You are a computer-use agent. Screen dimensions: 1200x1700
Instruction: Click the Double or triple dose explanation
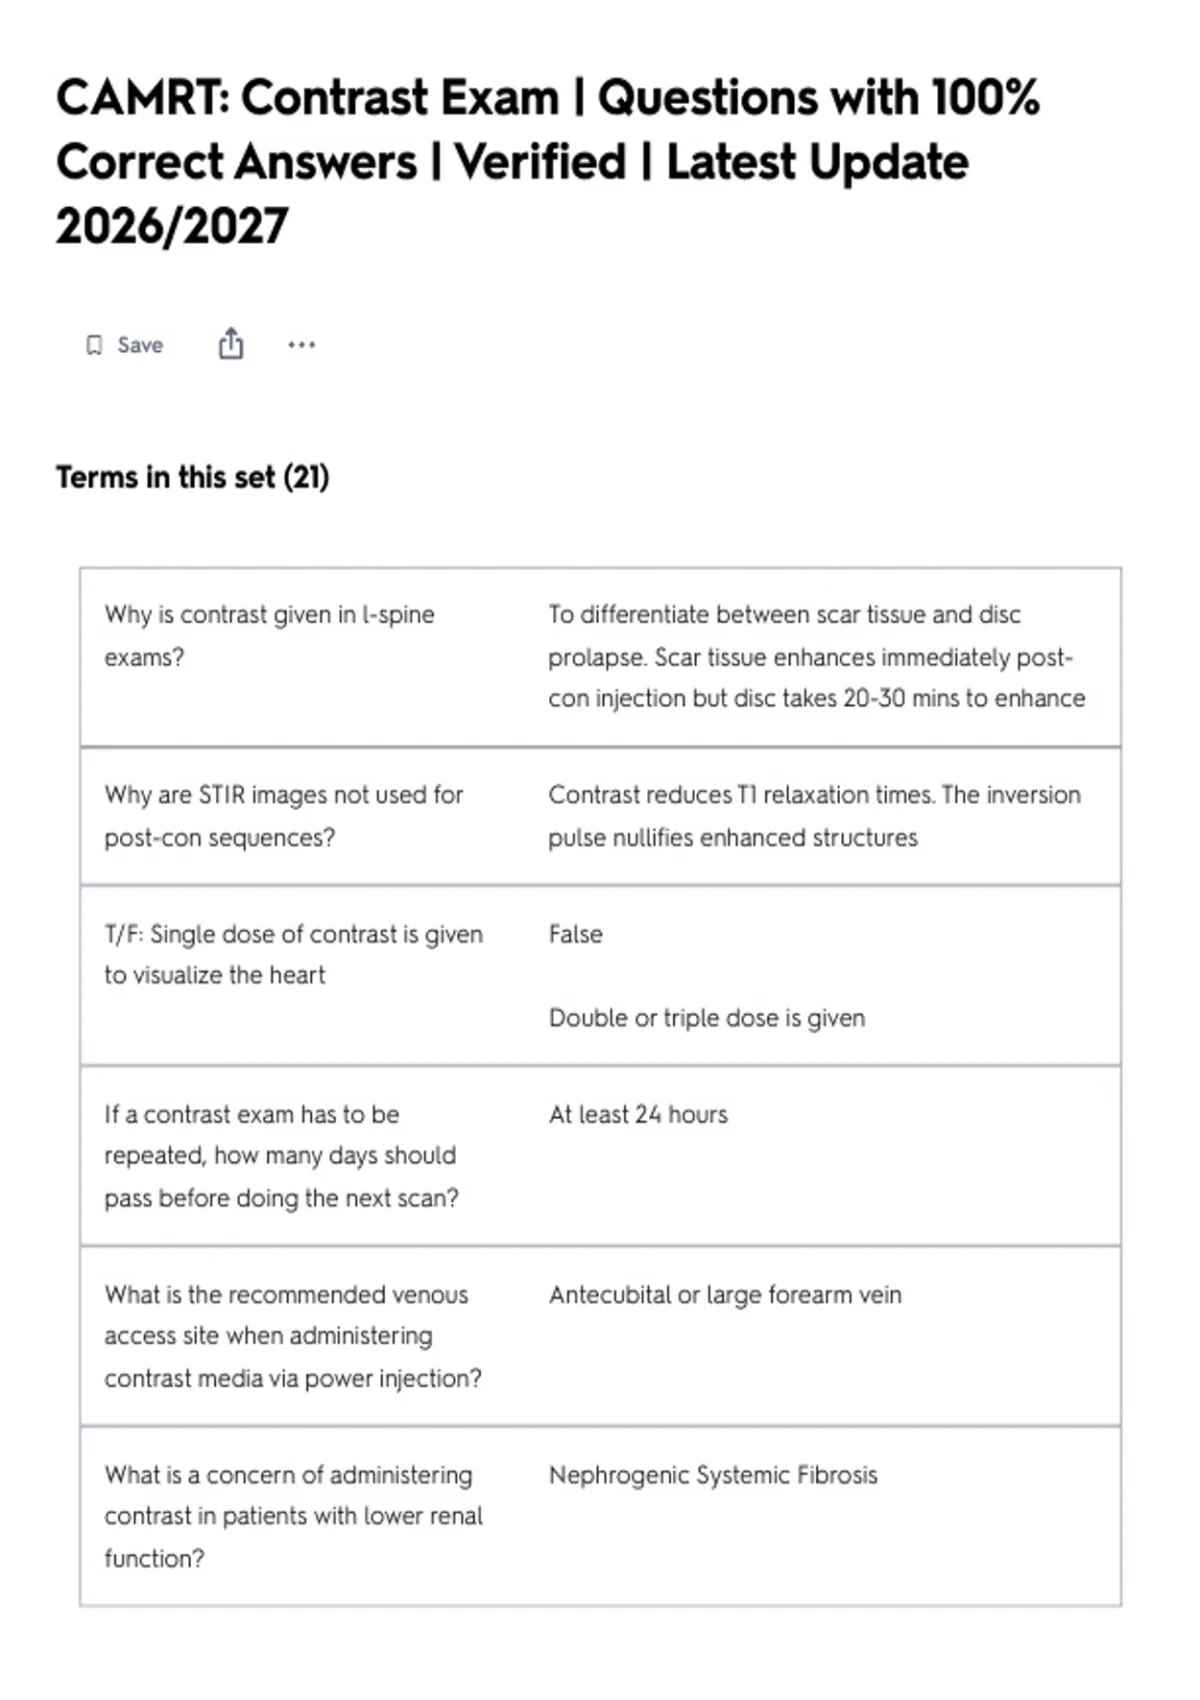pyautogui.click(x=707, y=1018)
